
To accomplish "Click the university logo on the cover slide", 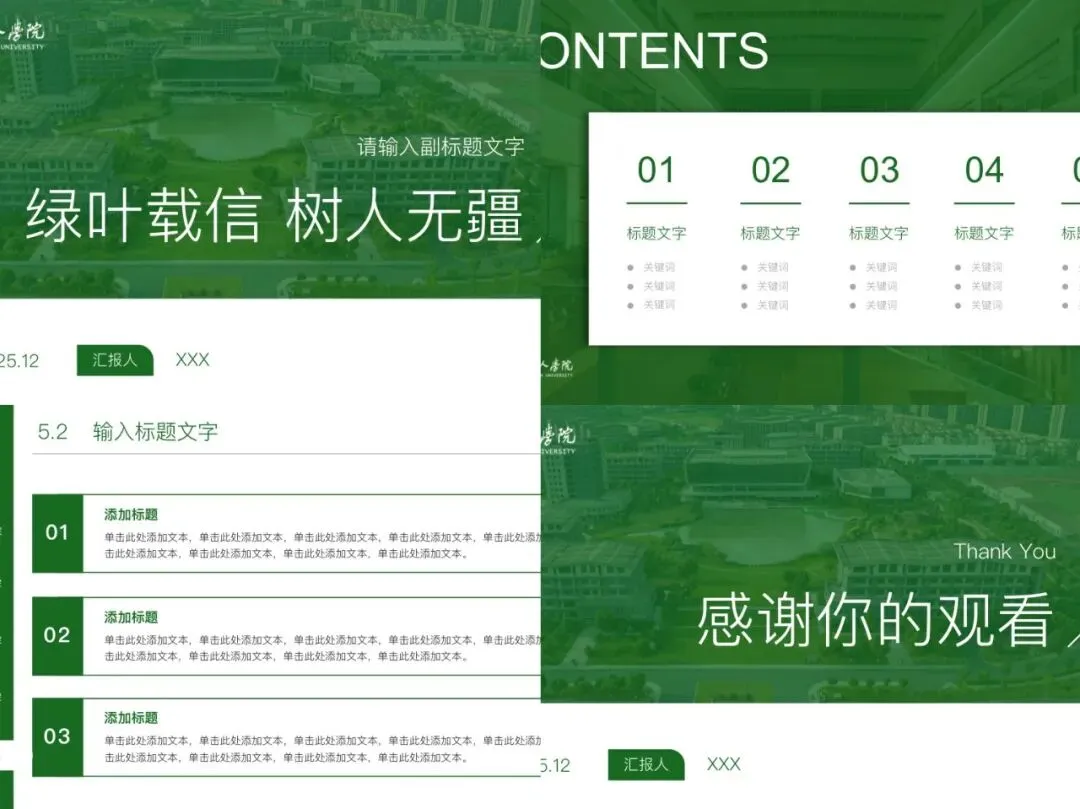I will [x=22, y=36].
